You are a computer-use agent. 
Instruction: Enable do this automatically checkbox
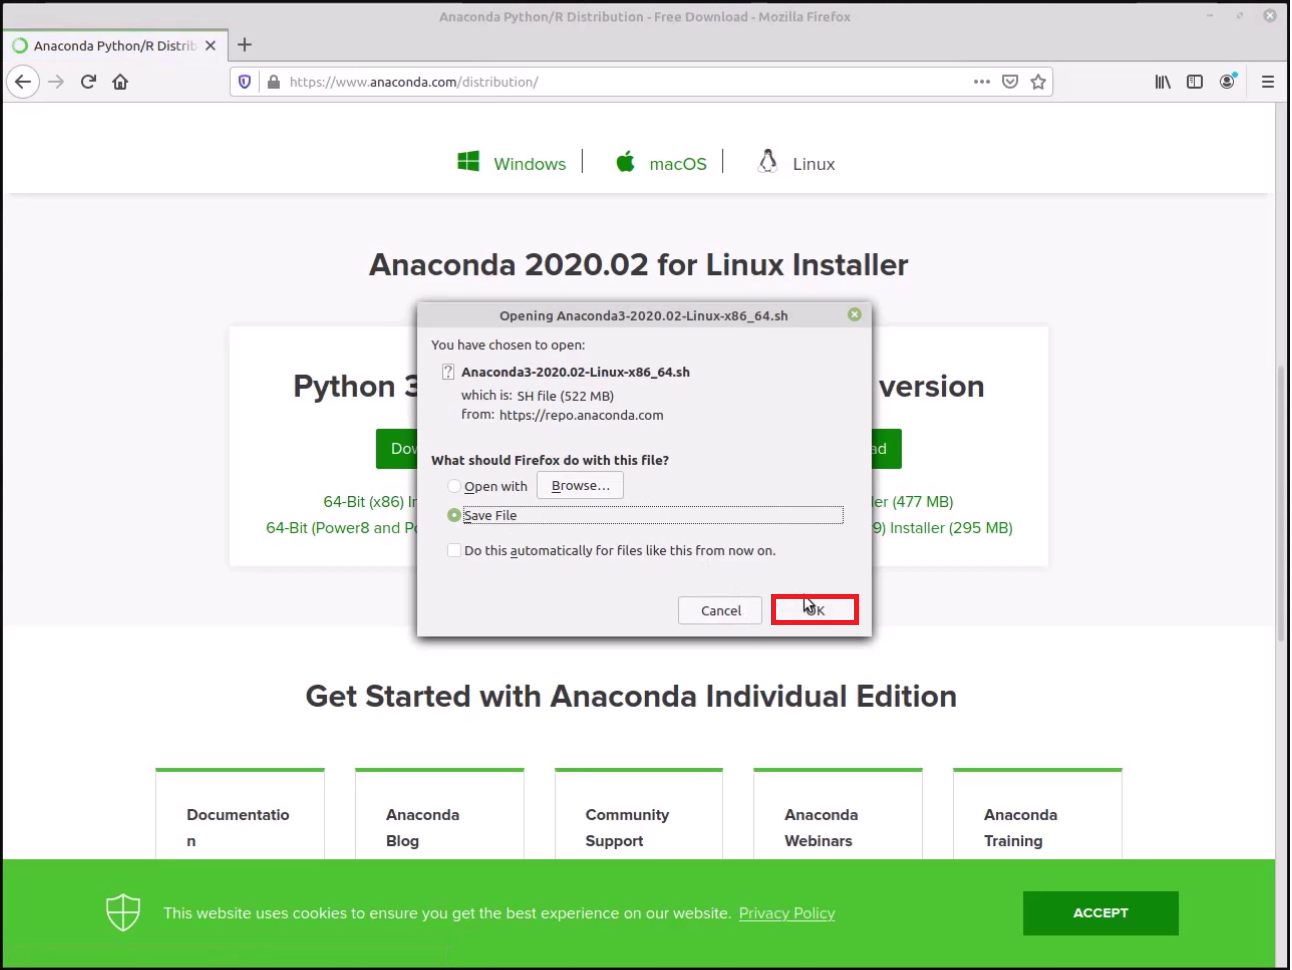tap(454, 550)
